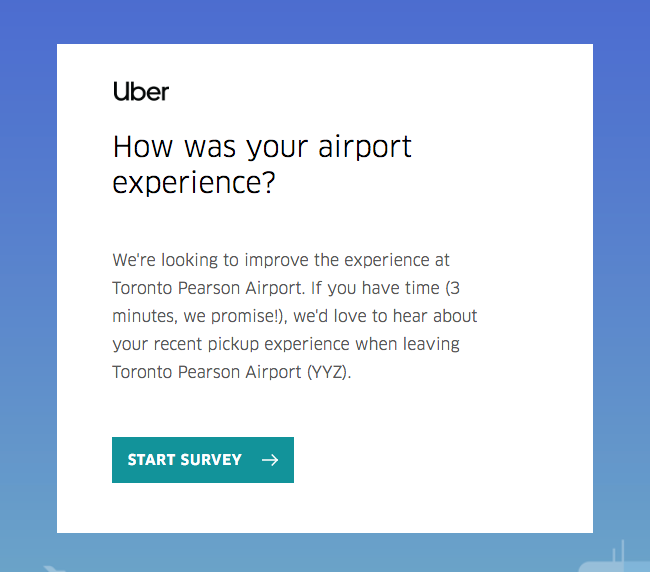The width and height of the screenshot is (650, 572).
Task: Click the blue gradient background above the card
Action: click(325, 21)
